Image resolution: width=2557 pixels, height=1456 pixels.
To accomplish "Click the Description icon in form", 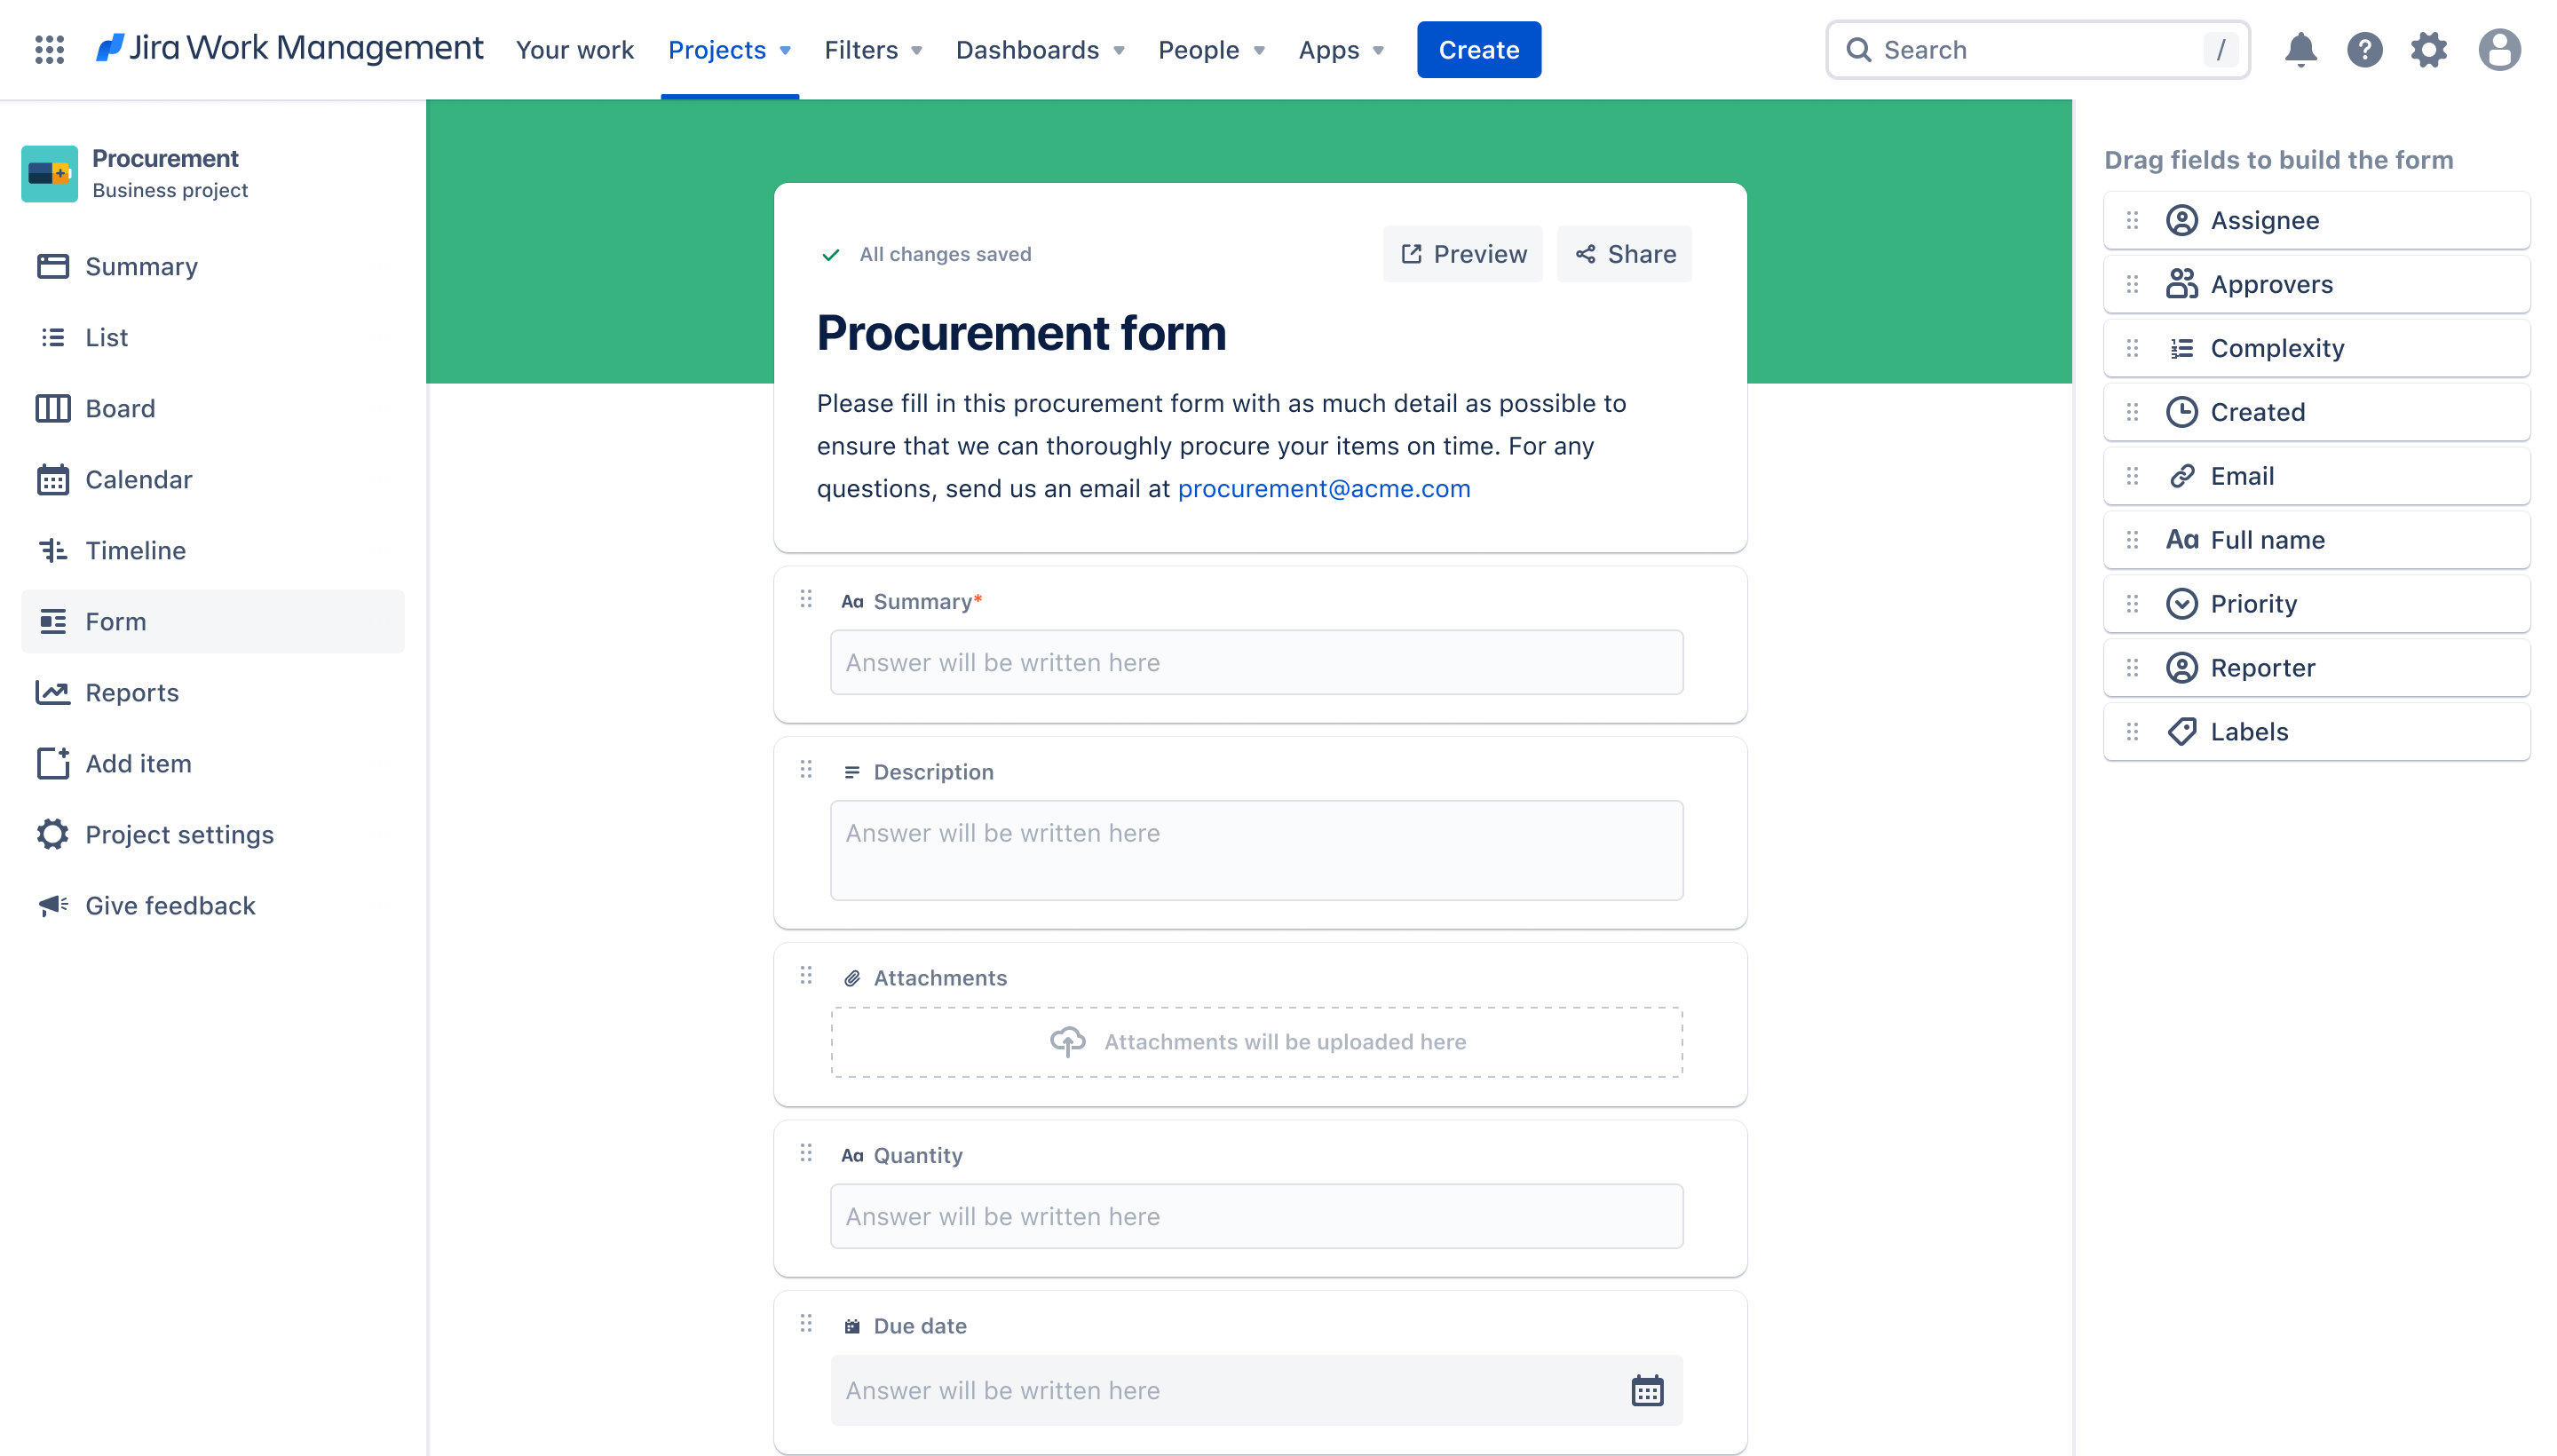I will pyautogui.click(x=851, y=771).
